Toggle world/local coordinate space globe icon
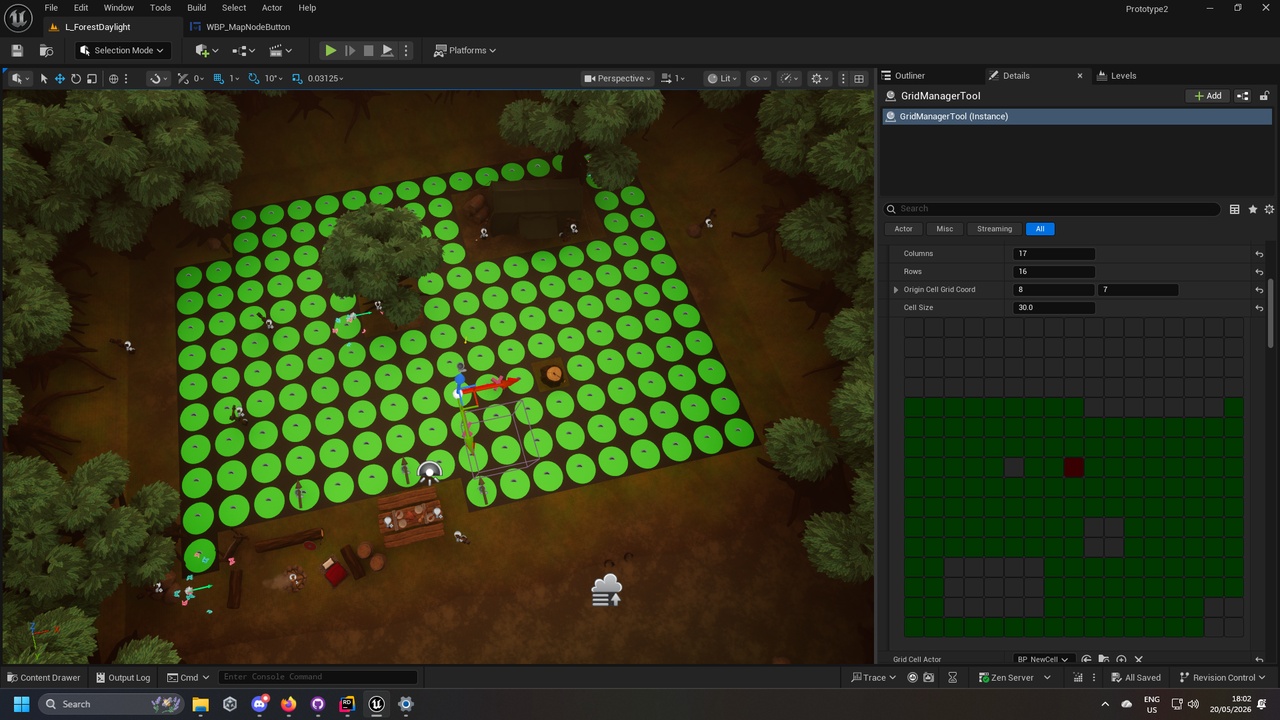The height and width of the screenshot is (720, 1280). [113, 78]
